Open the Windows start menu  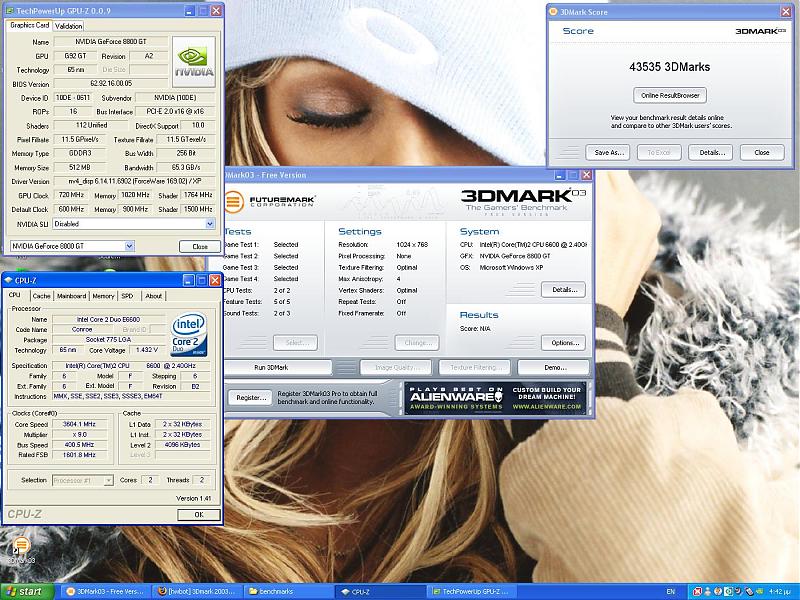click(x=27, y=592)
